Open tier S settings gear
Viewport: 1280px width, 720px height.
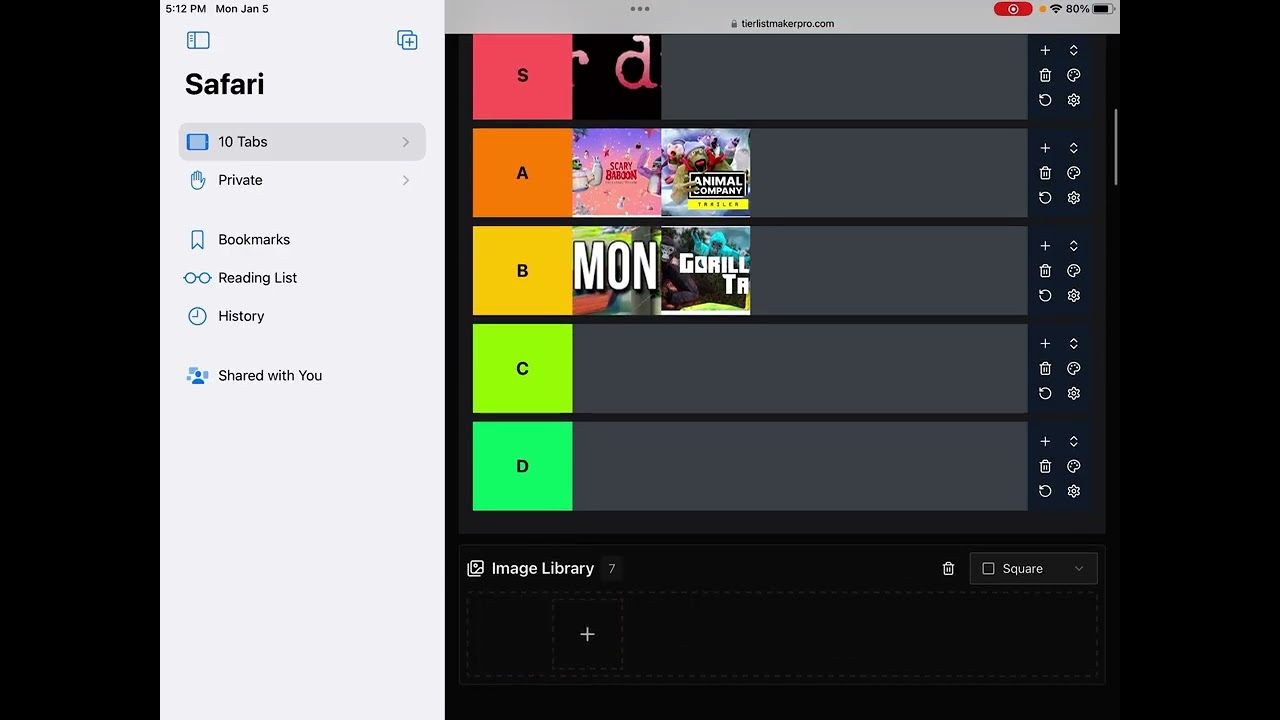(x=1073, y=100)
